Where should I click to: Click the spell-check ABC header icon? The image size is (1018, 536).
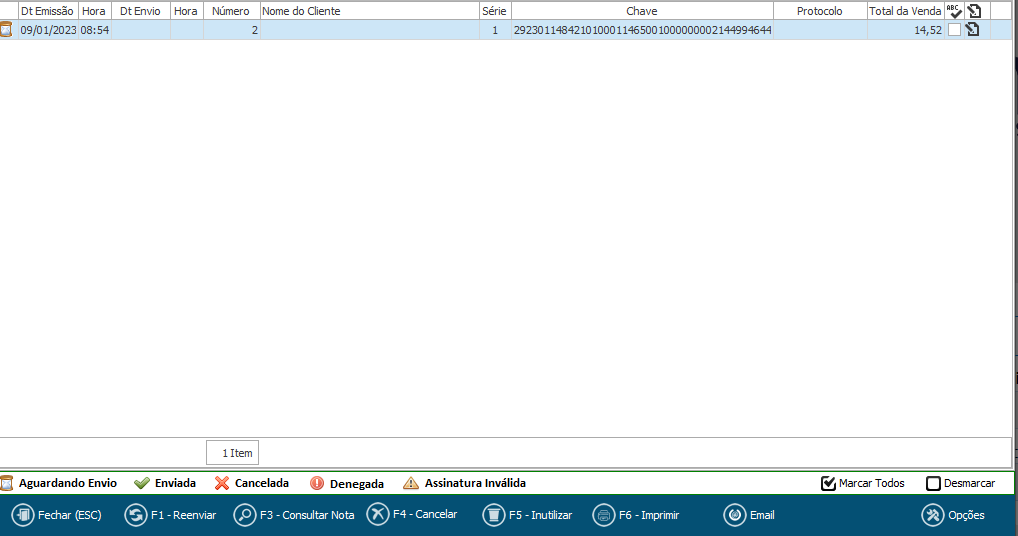tap(954, 11)
